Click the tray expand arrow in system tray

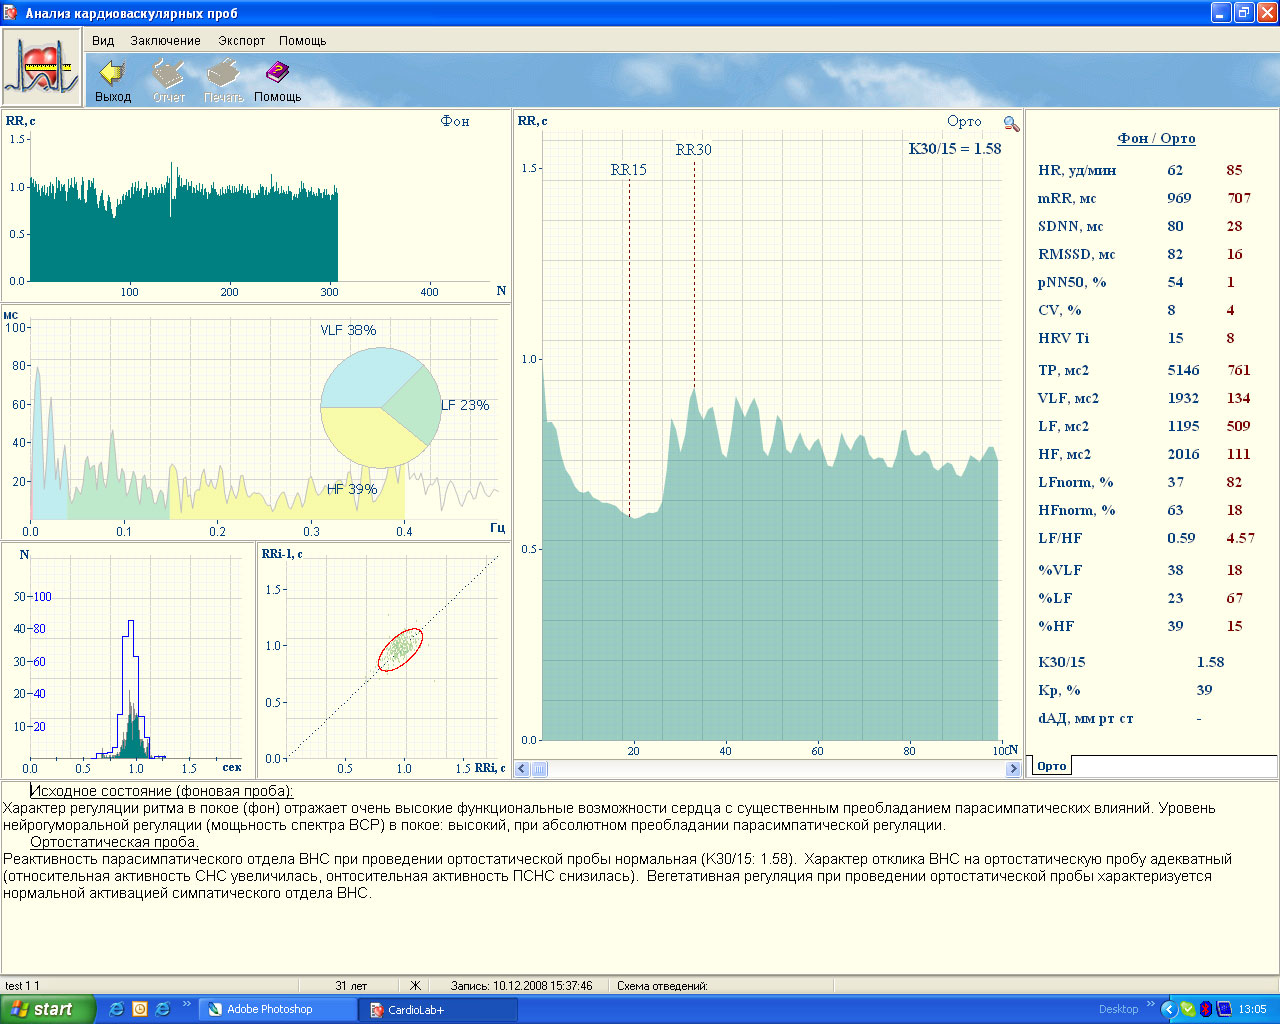pyautogui.click(x=1167, y=1009)
